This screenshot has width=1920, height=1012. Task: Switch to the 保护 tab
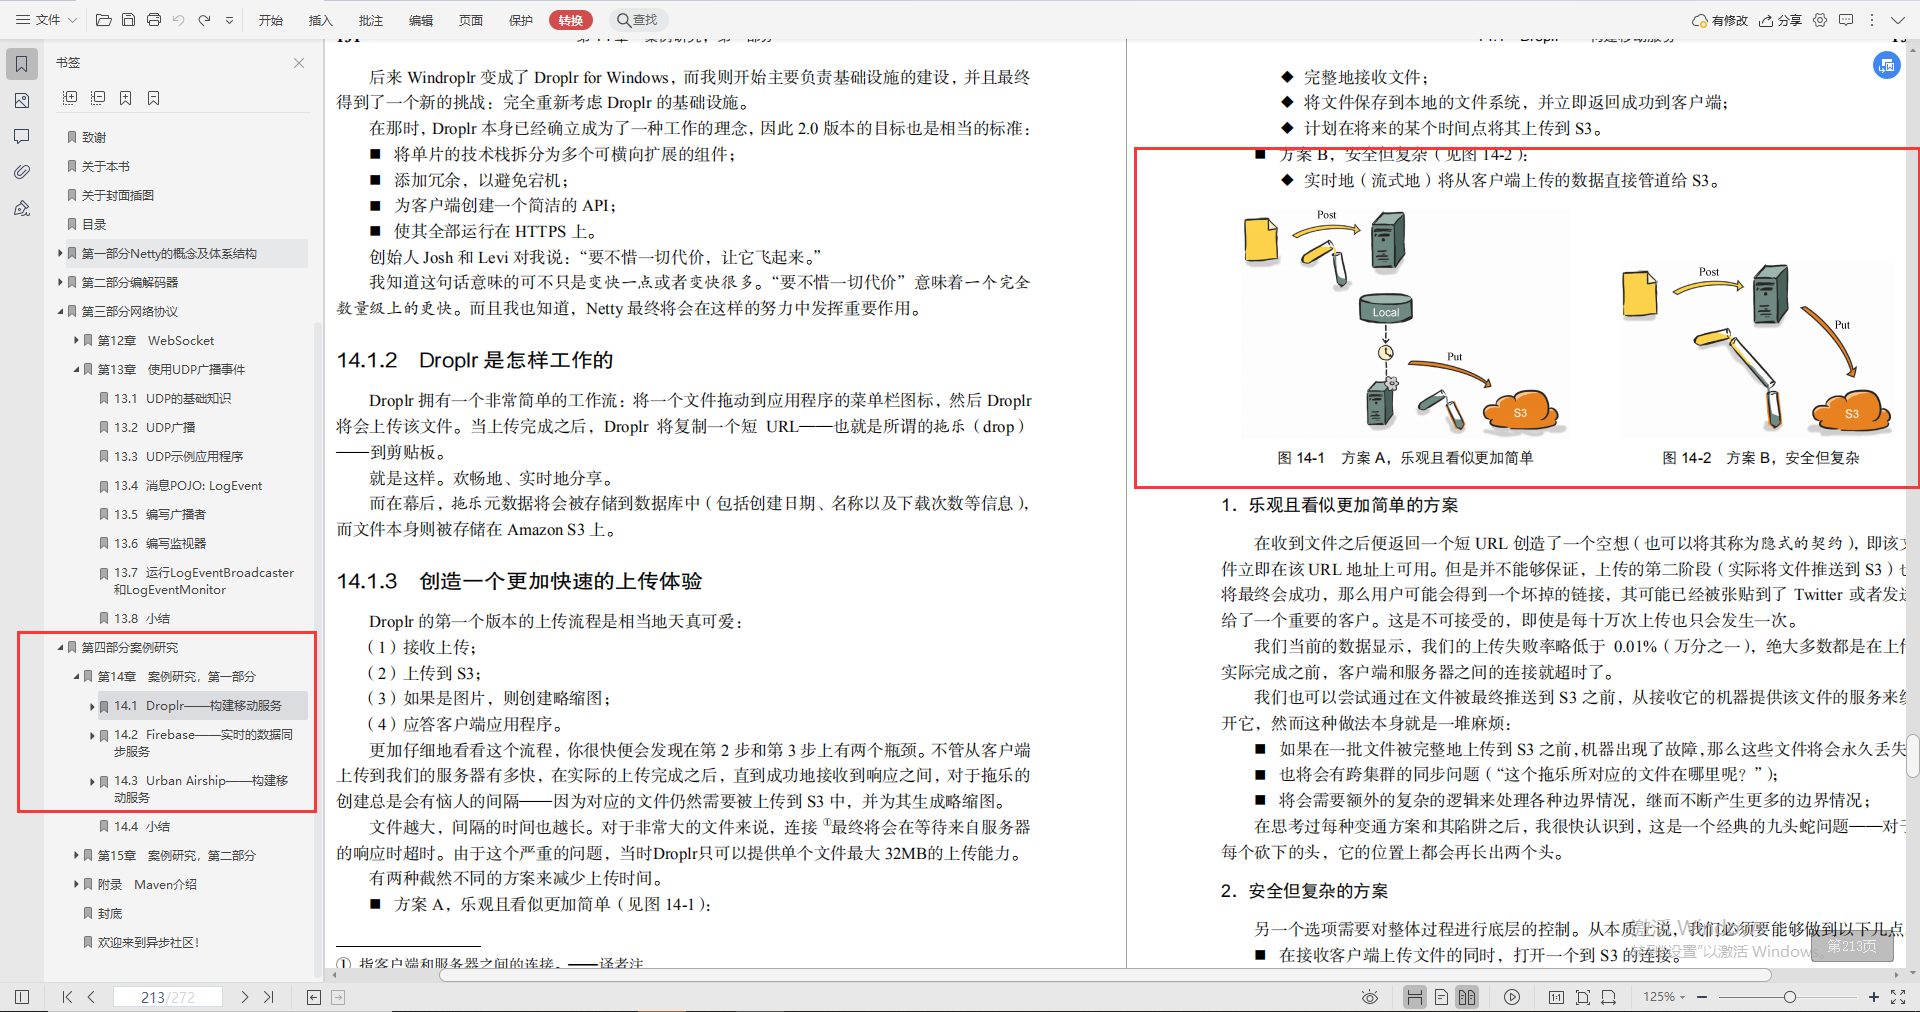coord(521,20)
